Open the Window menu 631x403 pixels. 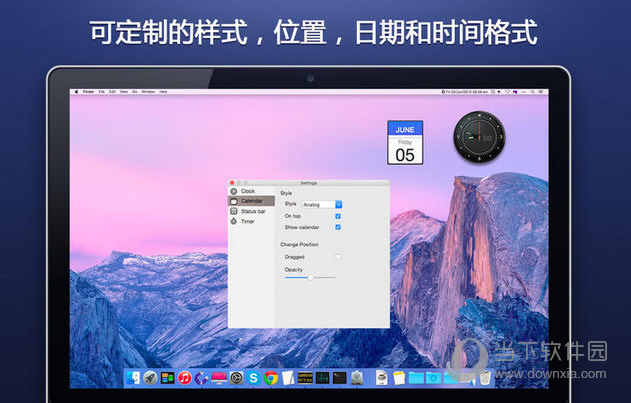(148, 92)
